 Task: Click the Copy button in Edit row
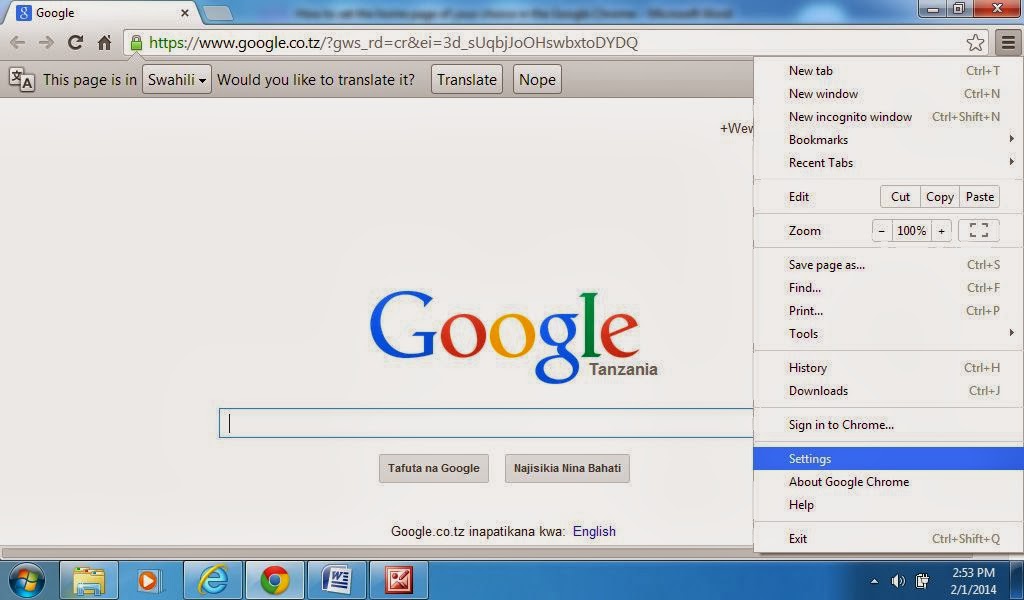[940, 197]
